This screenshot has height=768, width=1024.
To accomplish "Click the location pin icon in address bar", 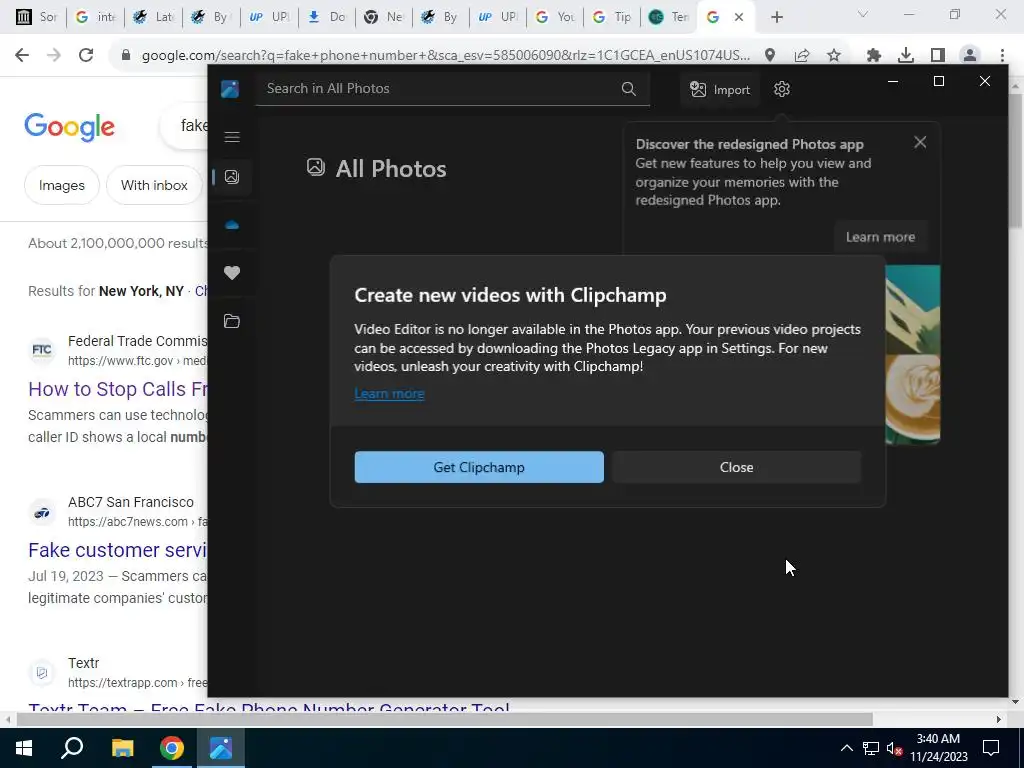I will point(770,56).
